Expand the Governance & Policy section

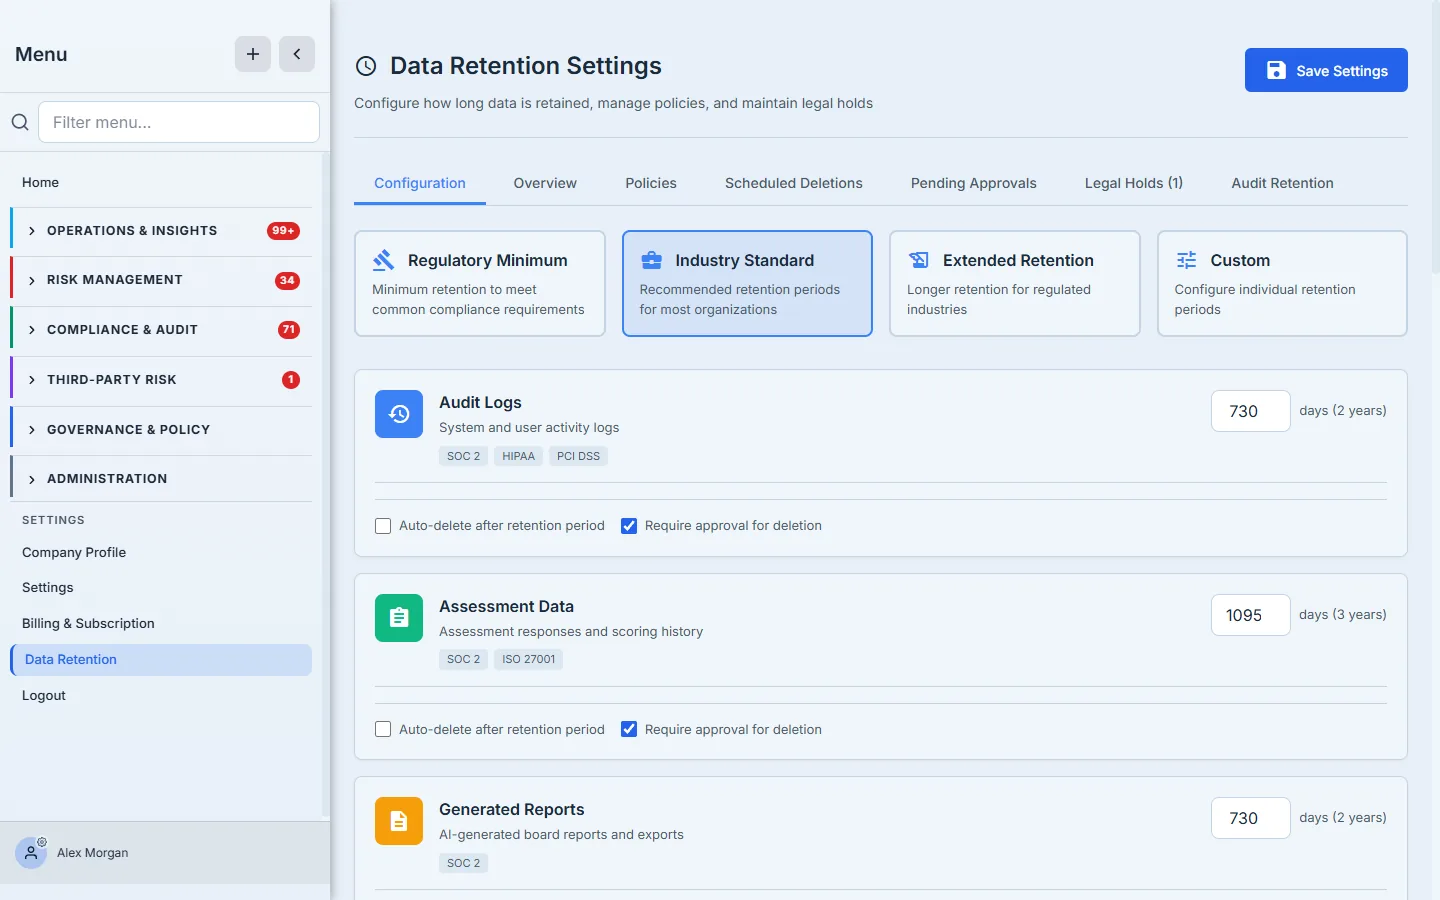pyautogui.click(x=161, y=430)
